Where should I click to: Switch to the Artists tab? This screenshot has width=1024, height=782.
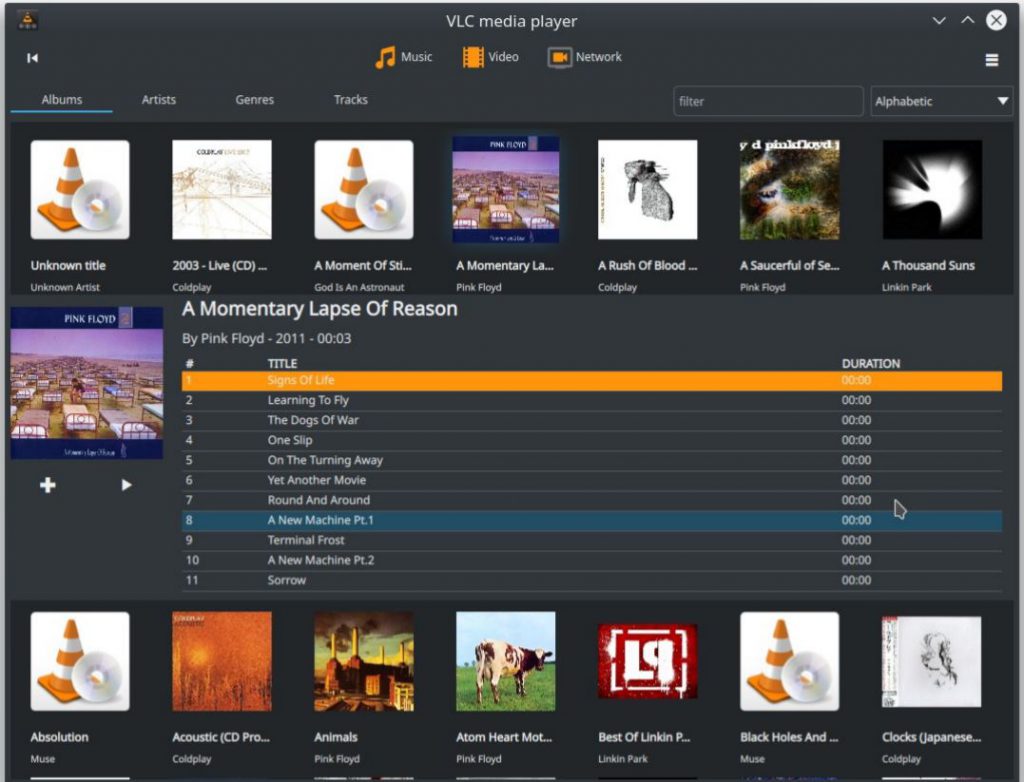(x=159, y=100)
